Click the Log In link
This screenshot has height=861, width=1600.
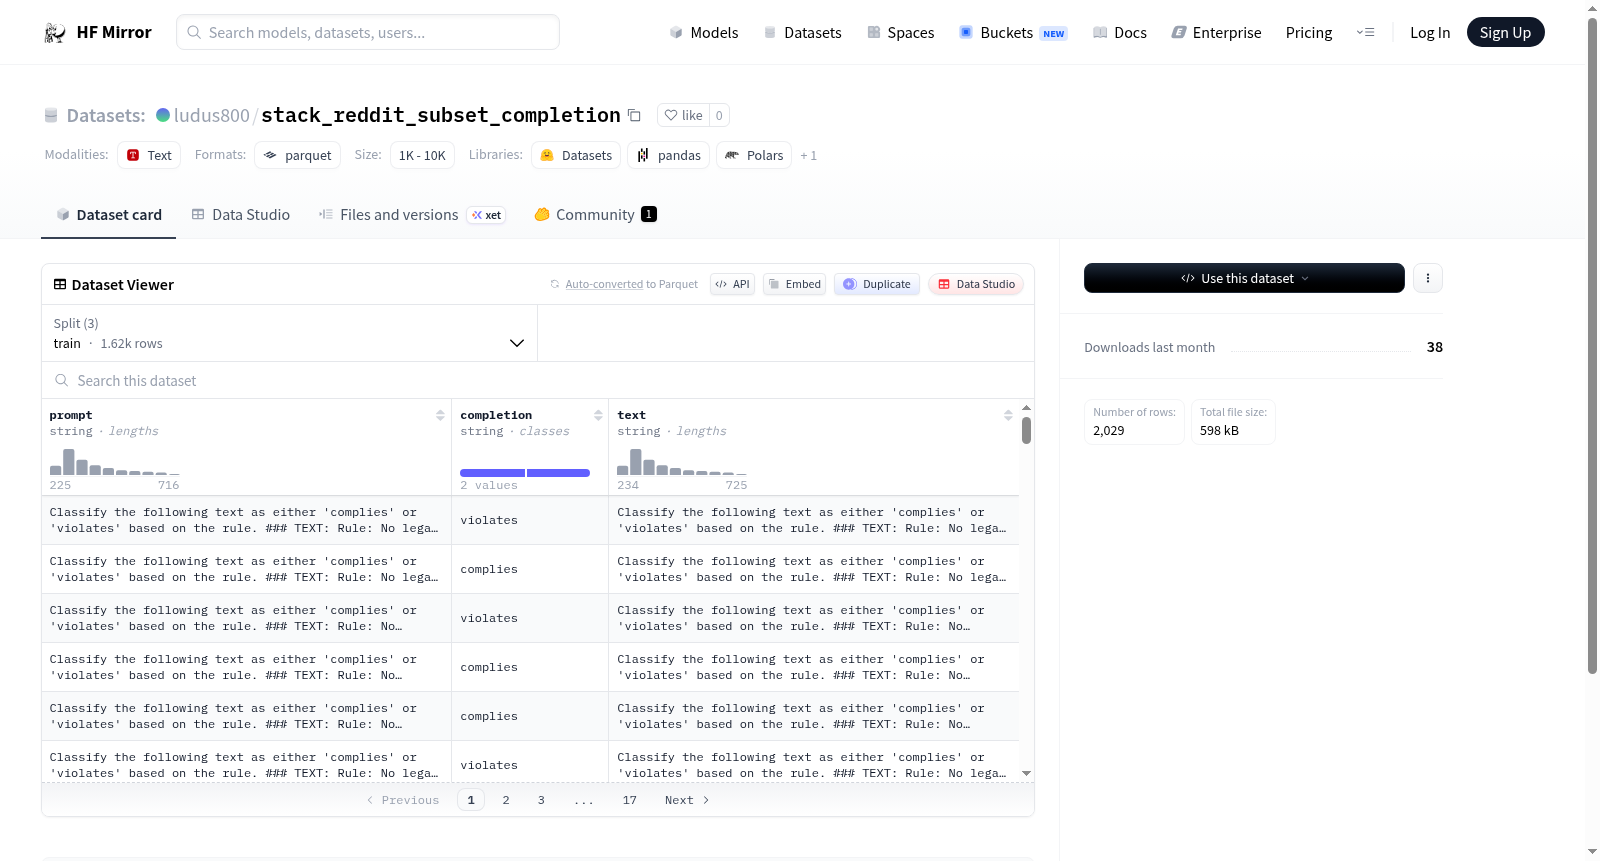pos(1430,33)
